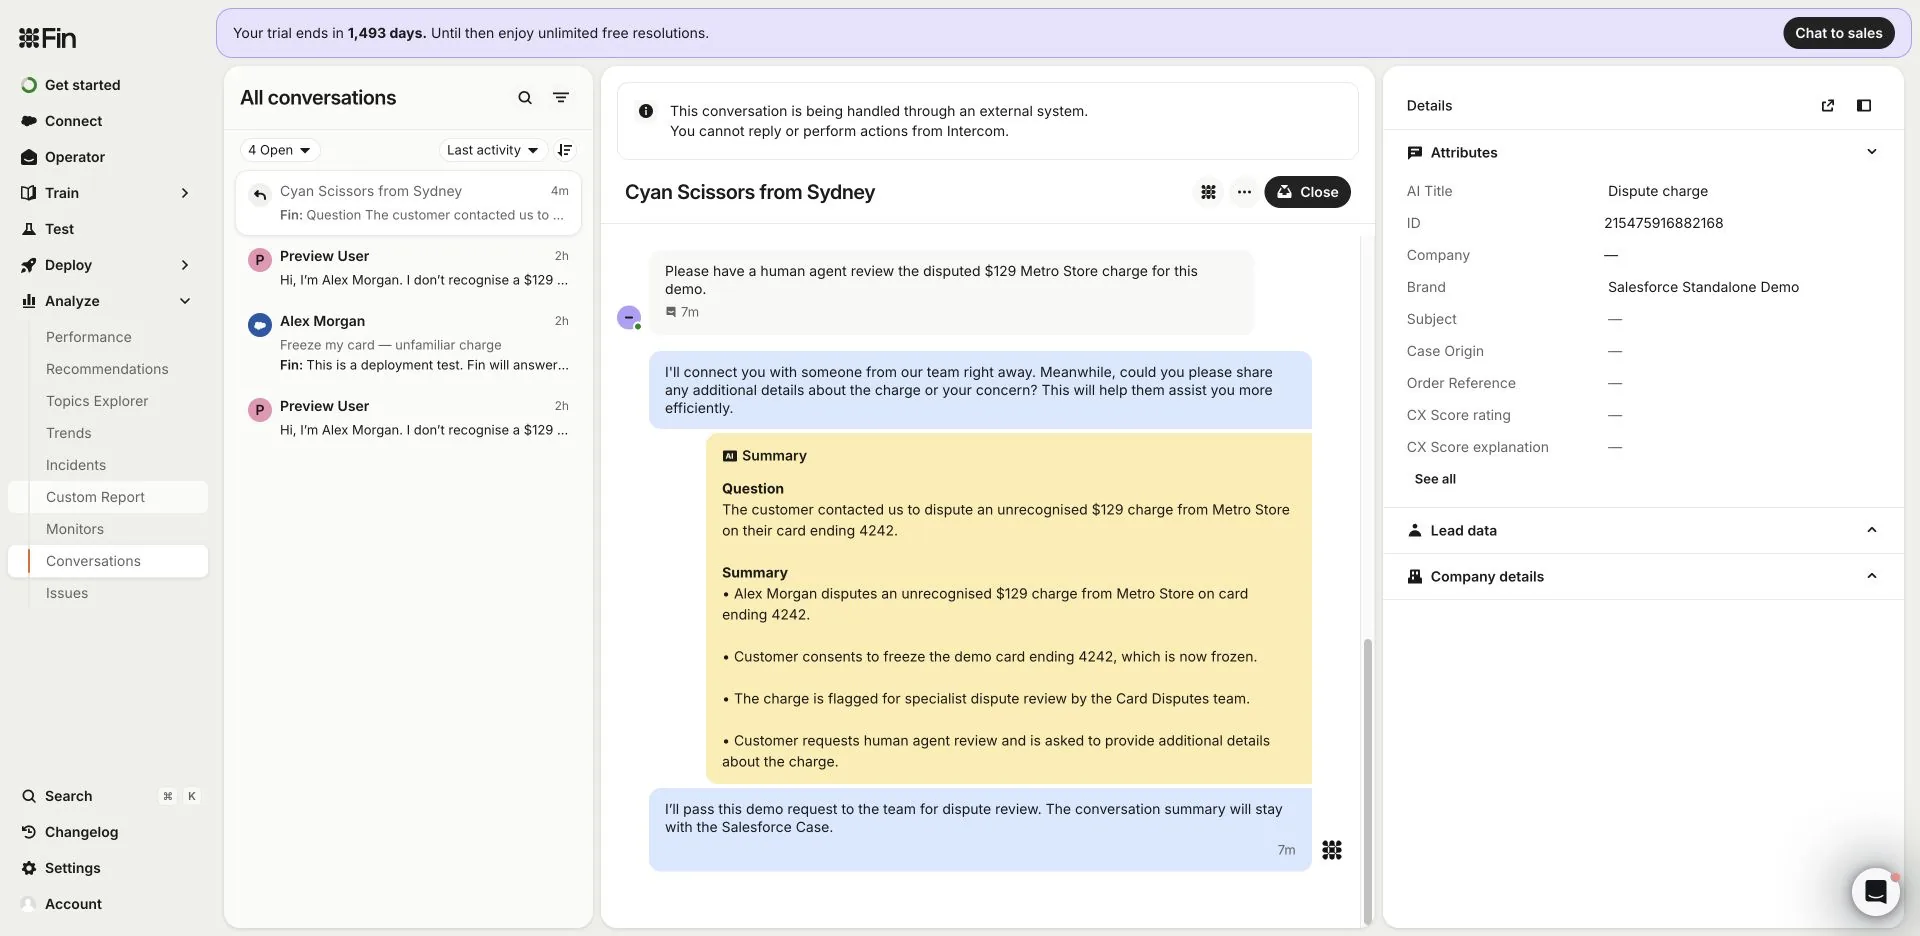Hide the Details side panel icon
Image resolution: width=1920 pixels, height=936 pixels.
coord(1864,106)
